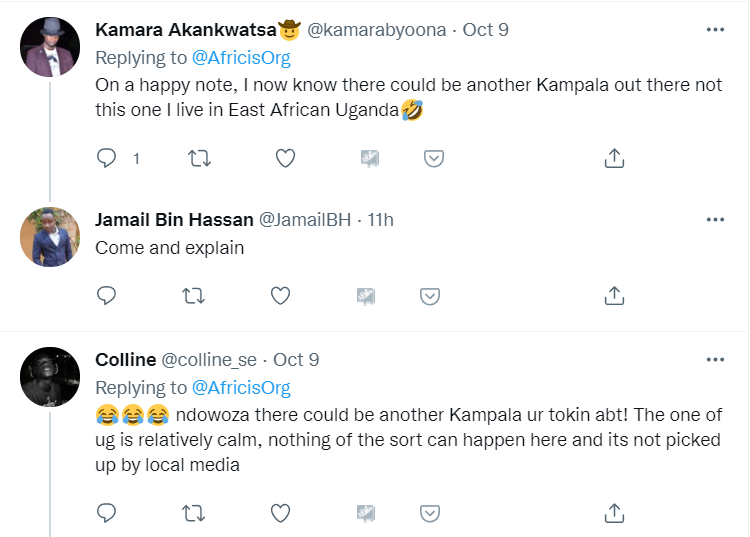The image size is (750, 537).
Task: Open more options for Kamara's tweet
Action: 715,30
